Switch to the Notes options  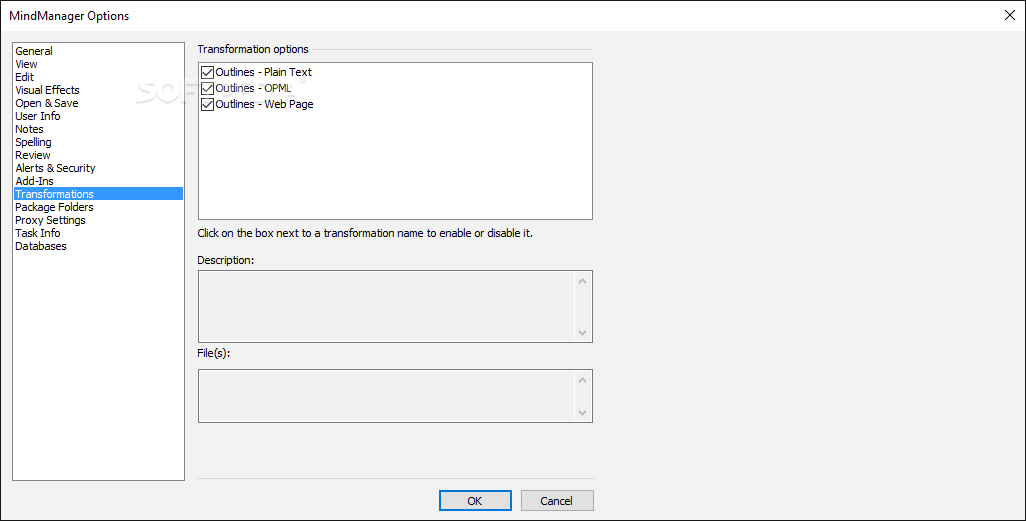[x=29, y=129]
